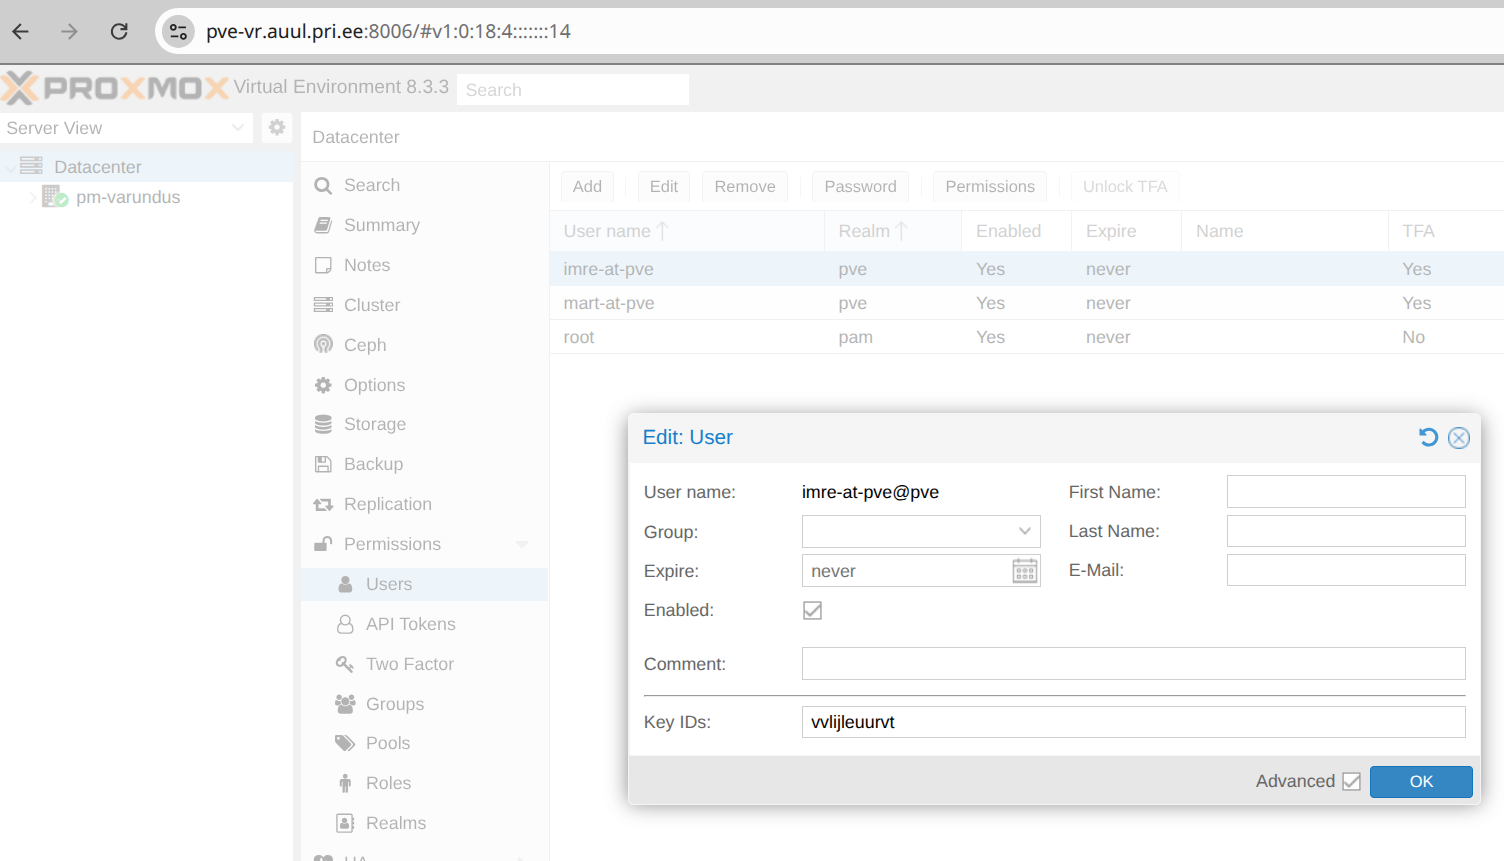Open Backup via floppy disk icon
This screenshot has width=1504, height=861.
click(x=323, y=464)
